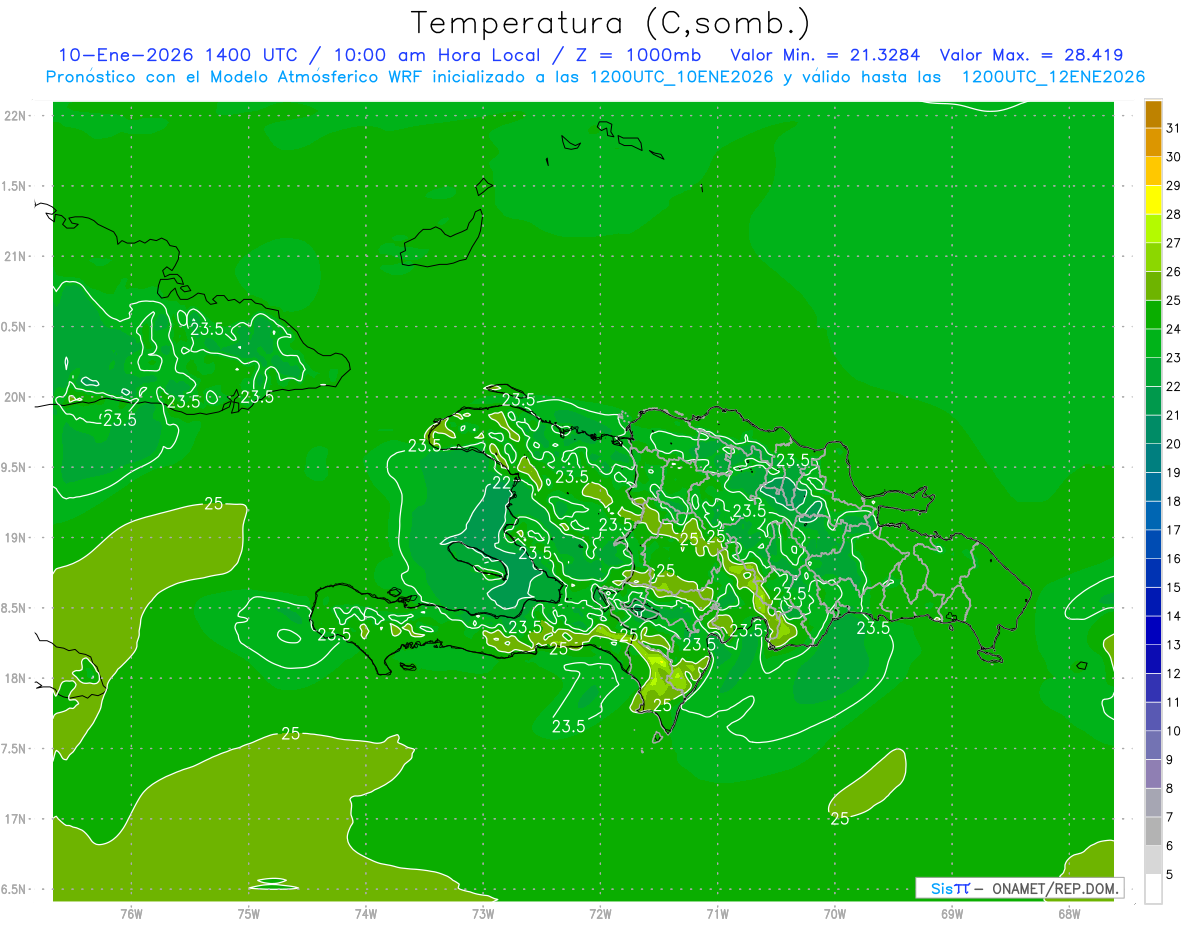
Task: Click the 19N latitude axis label
Action: pyautogui.click(x=15, y=537)
